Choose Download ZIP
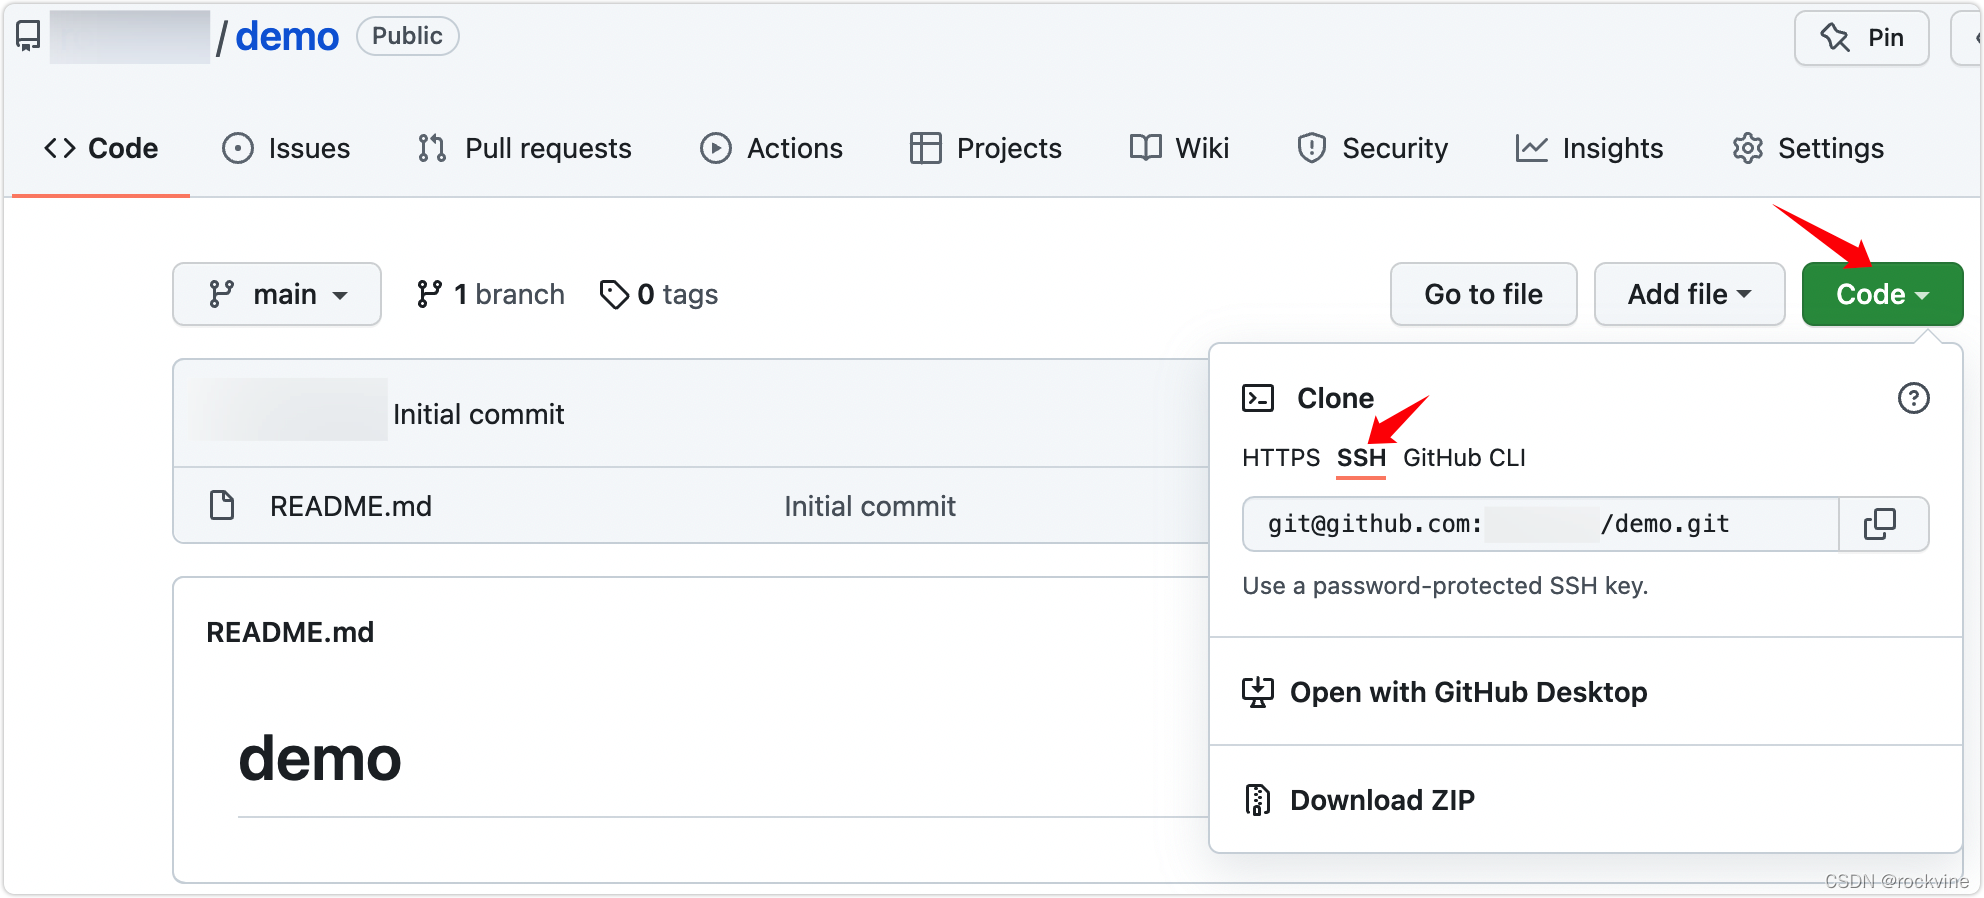 (1382, 800)
